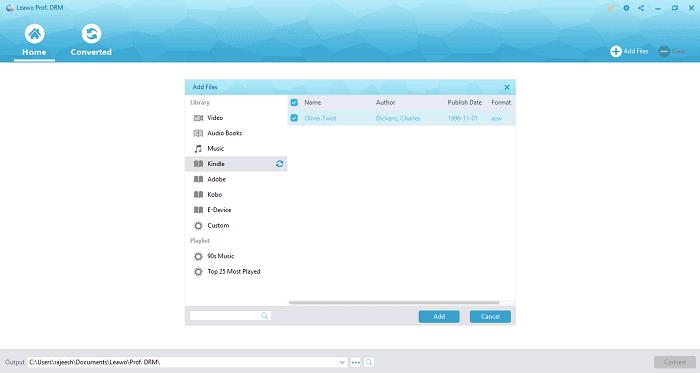Select Music in the Library list
700x373 pixels.
pyautogui.click(x=236, y=149)
